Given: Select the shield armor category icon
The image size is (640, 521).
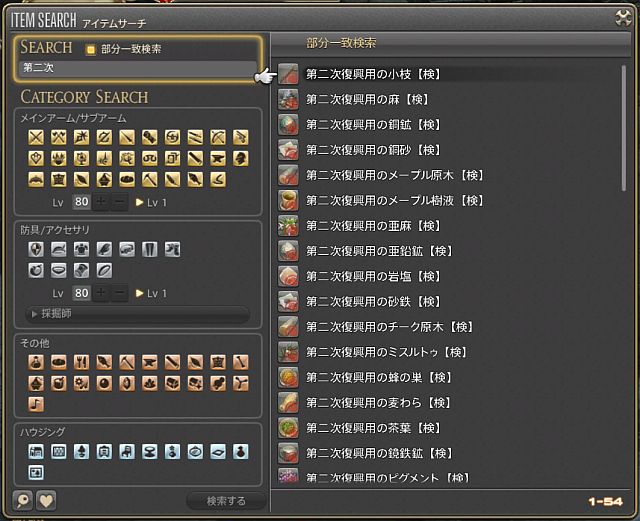Looking at the screenshot, I should click(x=36, y=249).
